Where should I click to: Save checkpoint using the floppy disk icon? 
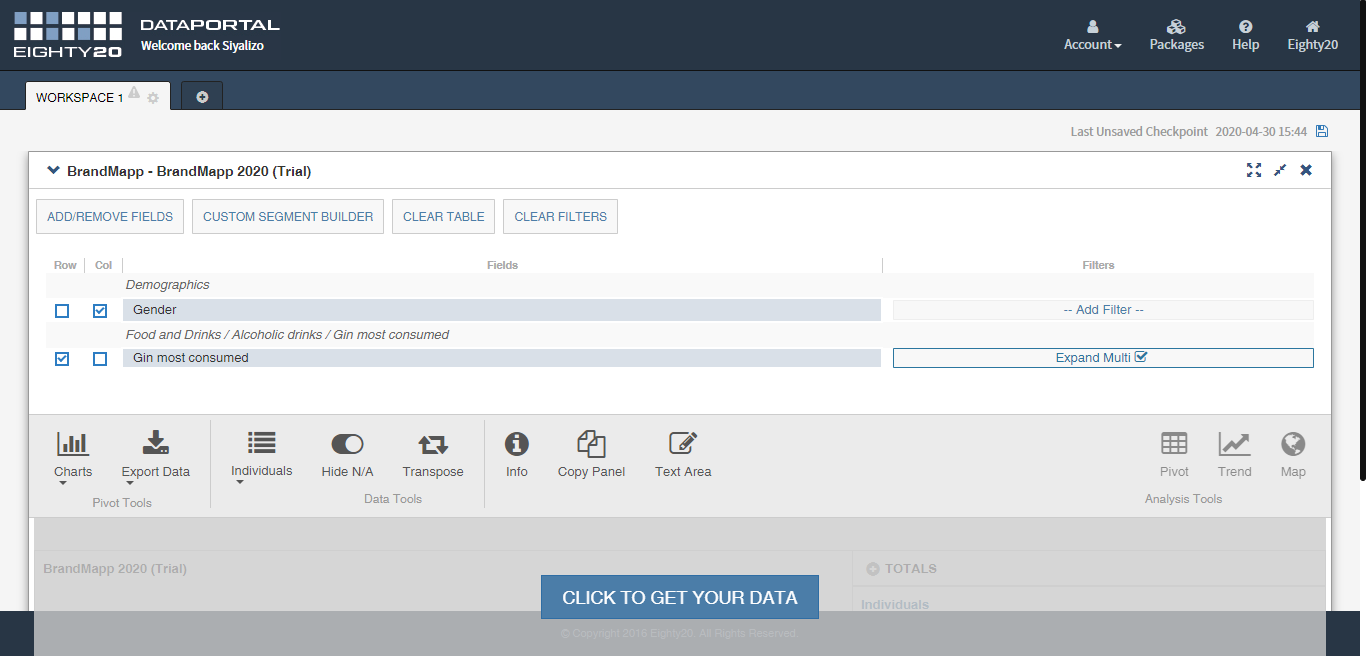[x=1322, y=131]
